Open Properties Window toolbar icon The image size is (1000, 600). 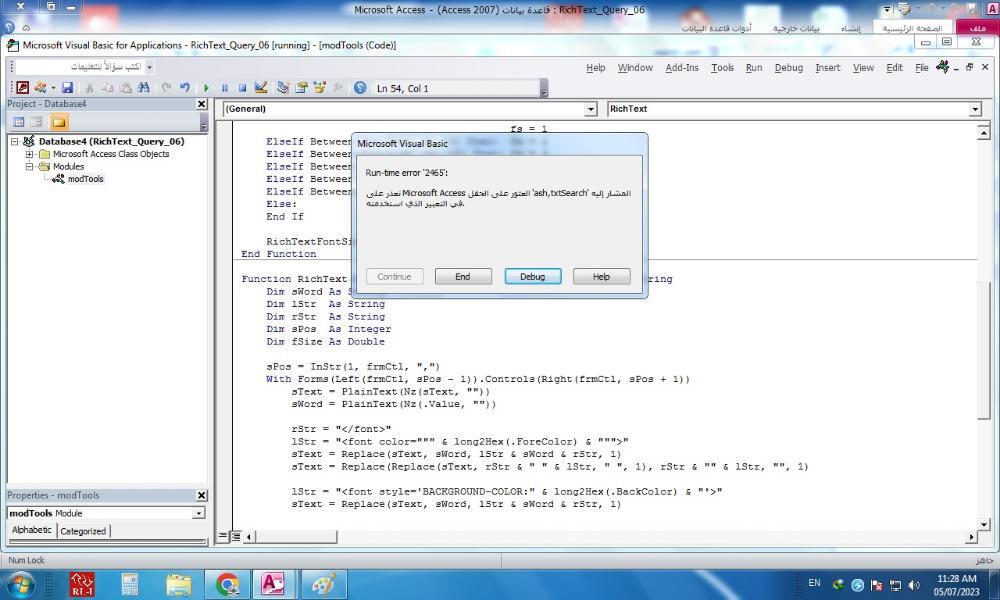click(x=302, y=88)
